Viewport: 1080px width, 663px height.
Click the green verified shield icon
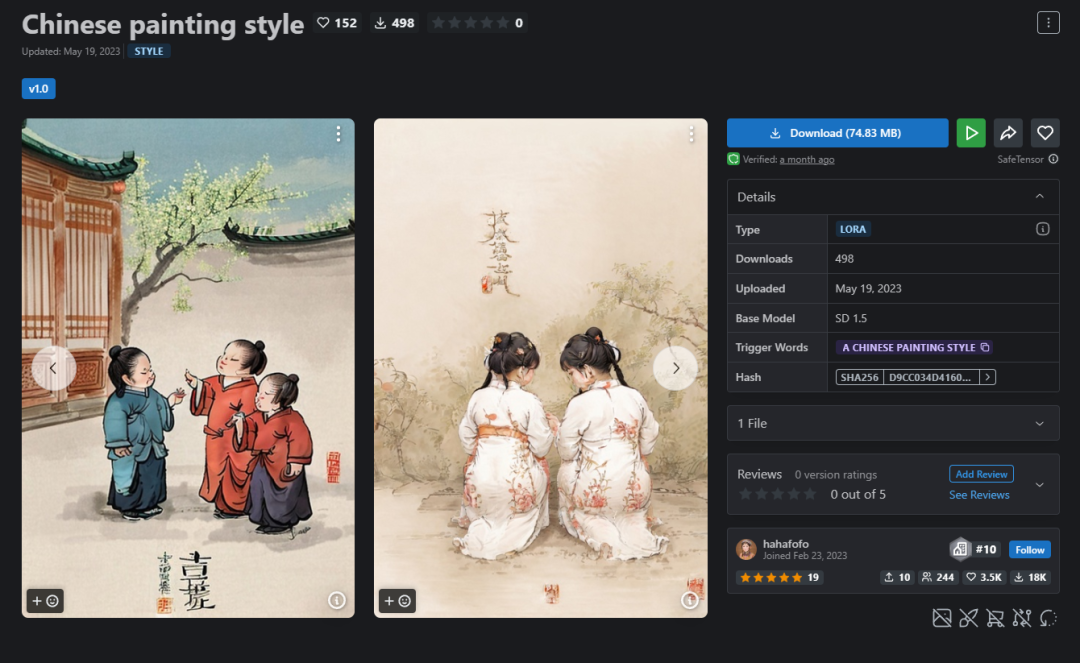point(734,159)
